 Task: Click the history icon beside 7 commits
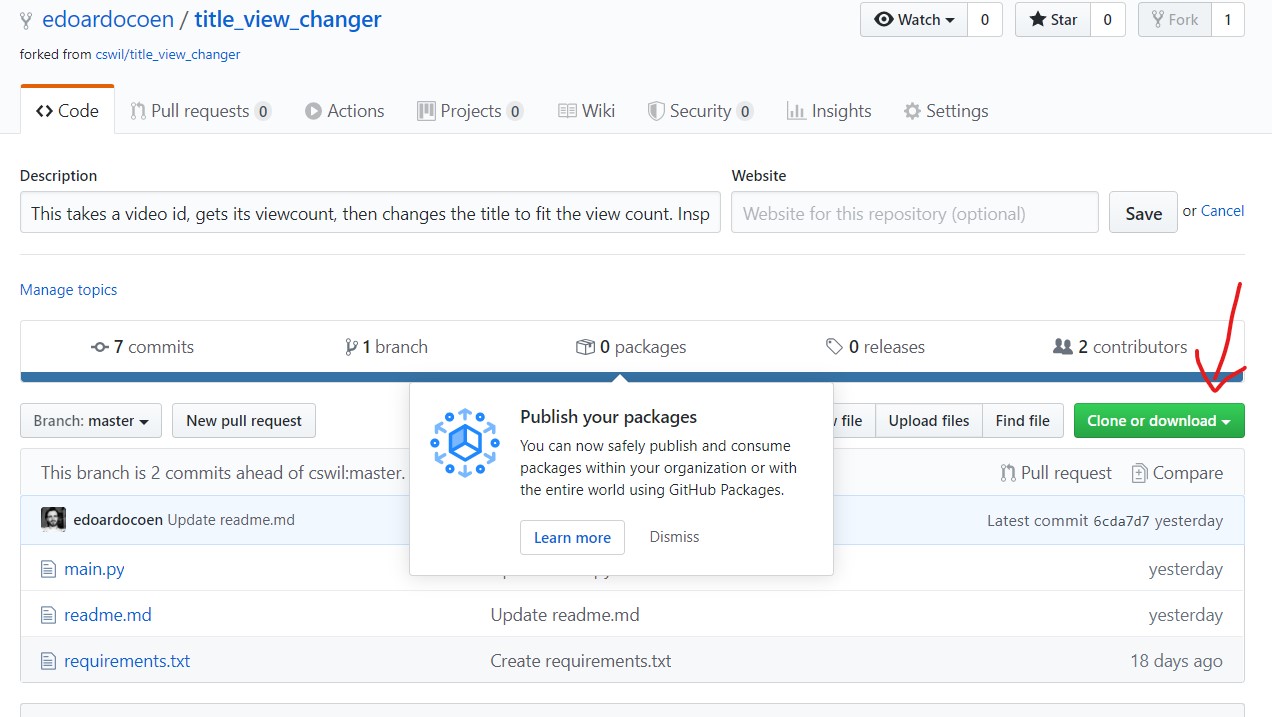coord(99,347)
